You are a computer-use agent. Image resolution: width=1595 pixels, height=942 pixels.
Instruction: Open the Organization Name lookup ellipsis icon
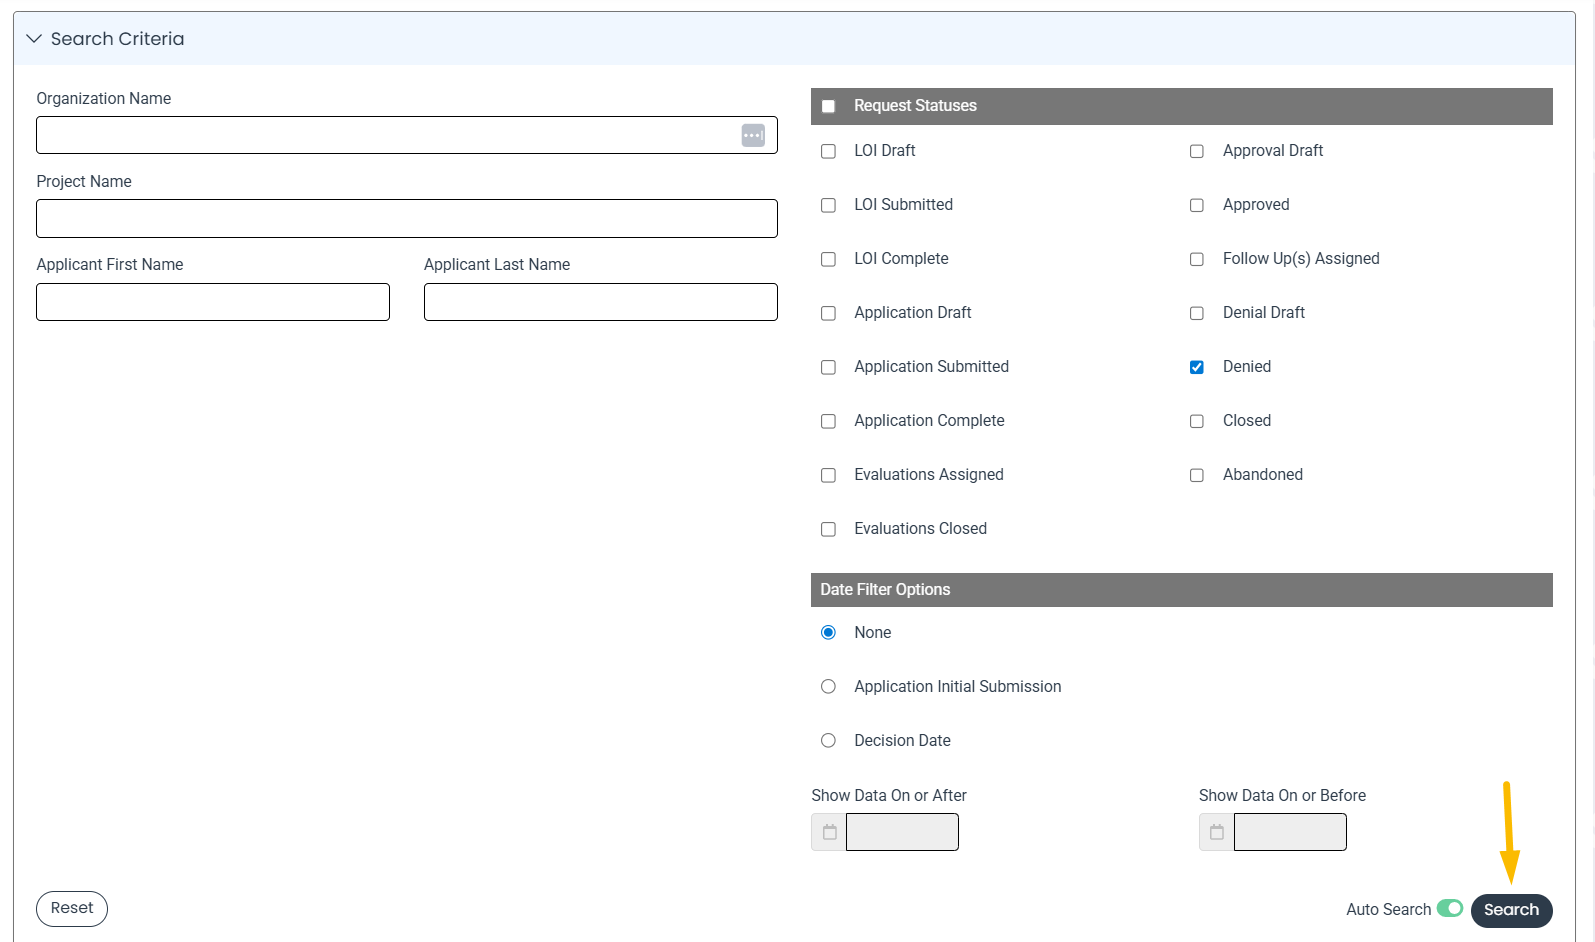coord(753,135)
